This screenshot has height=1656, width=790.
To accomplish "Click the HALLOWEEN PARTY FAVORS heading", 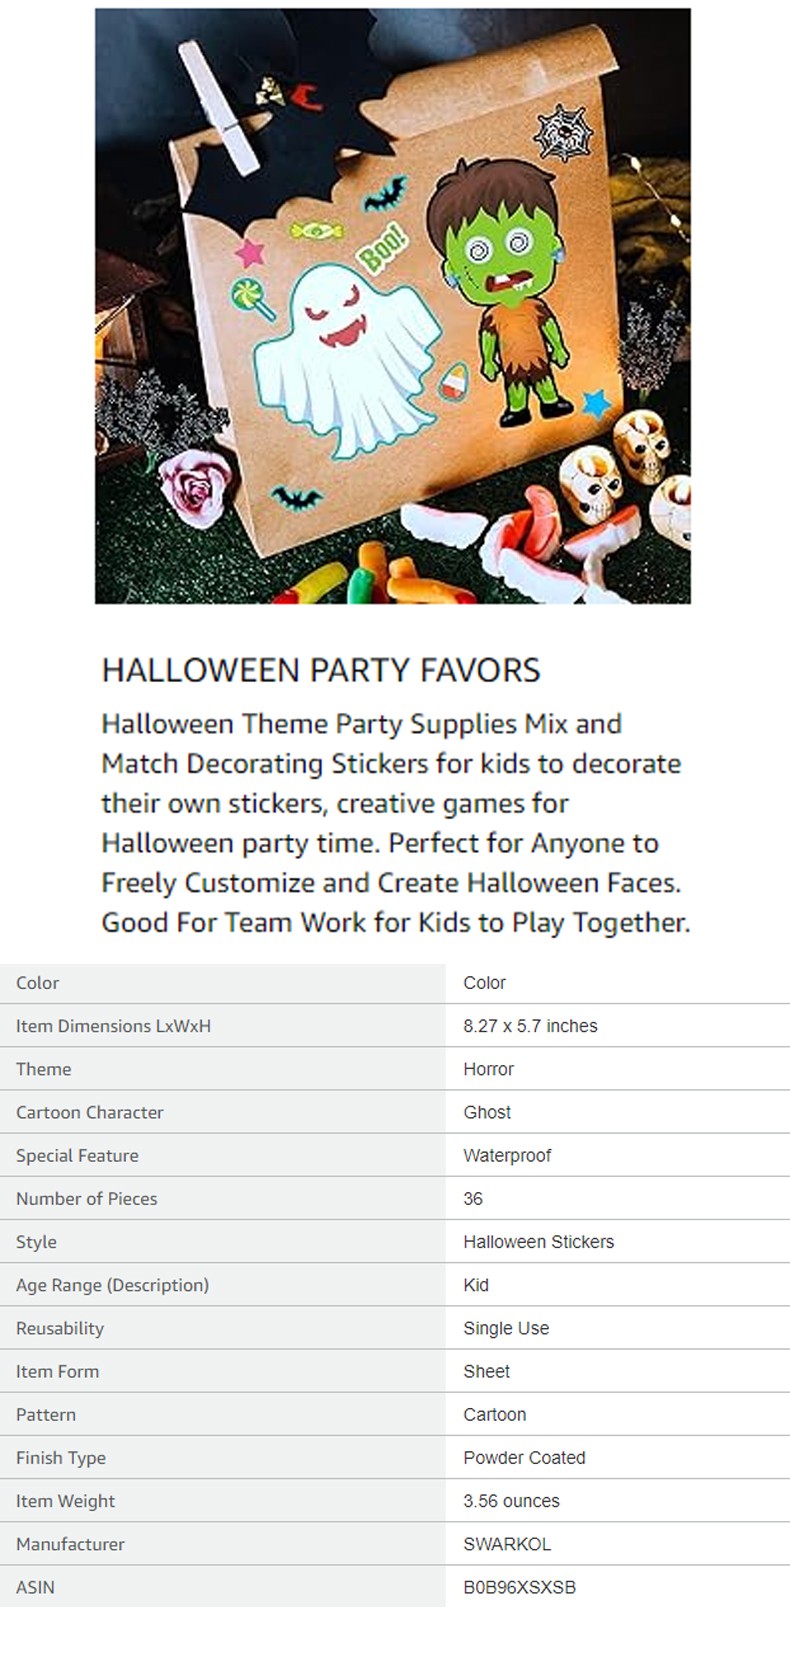I will click(x=321, y=670).
